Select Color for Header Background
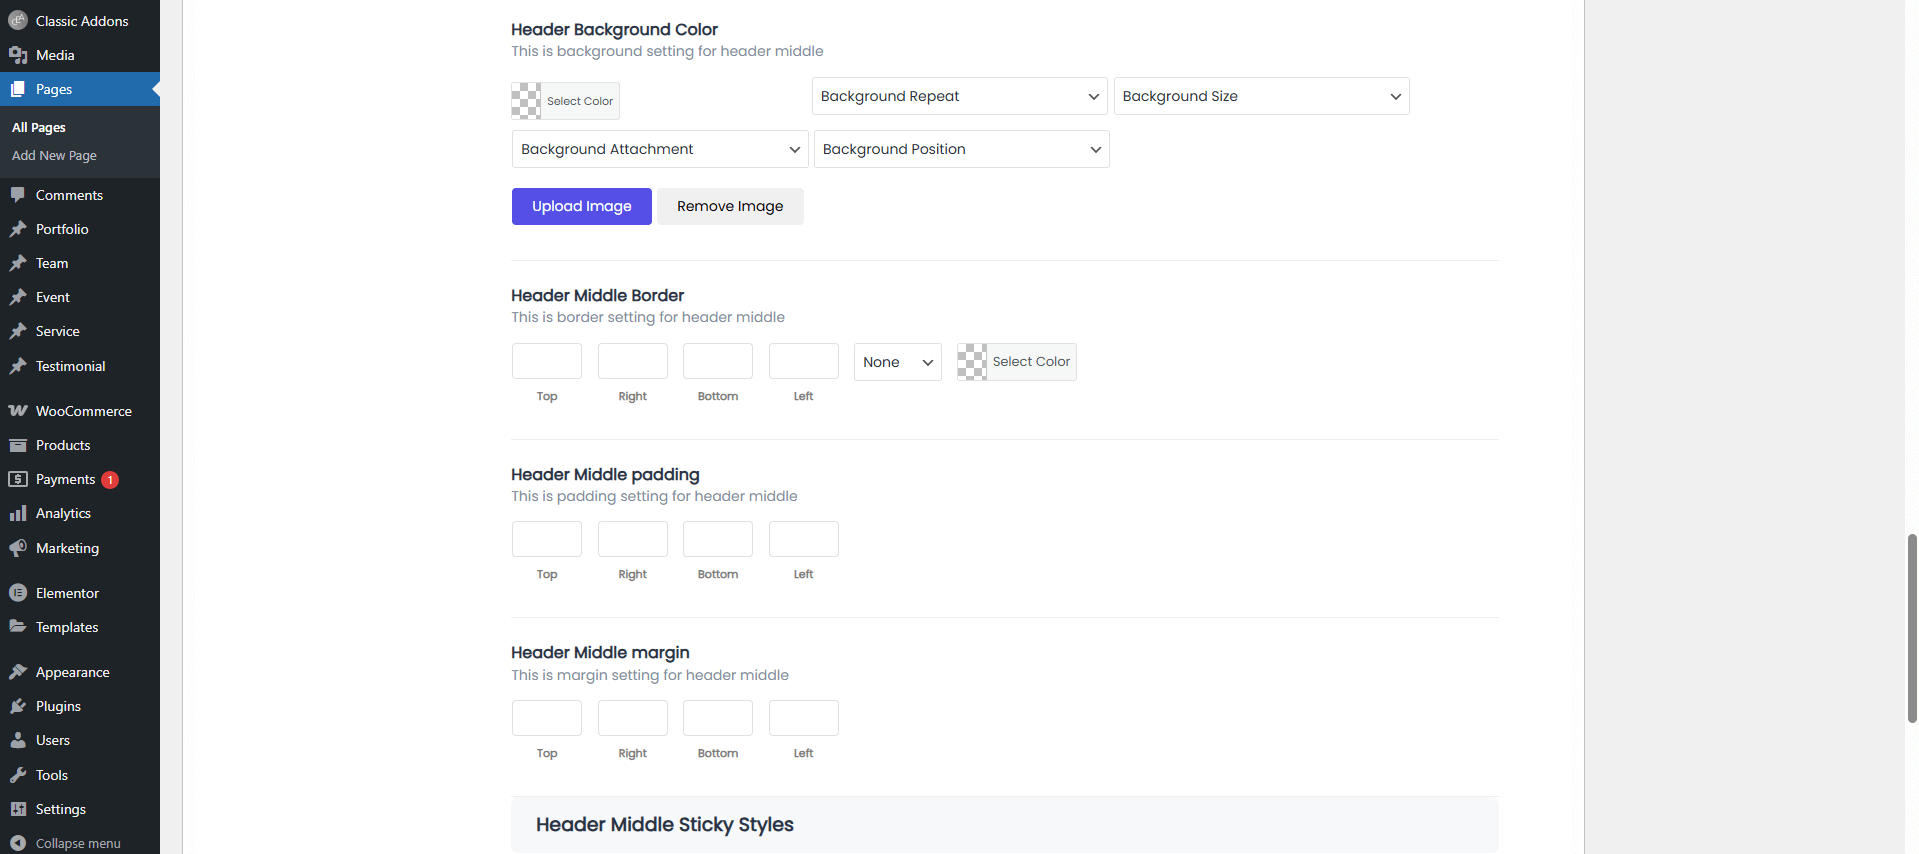This screenshot has width=1919, height=854. pyautogui.click(x=566, y=101)
